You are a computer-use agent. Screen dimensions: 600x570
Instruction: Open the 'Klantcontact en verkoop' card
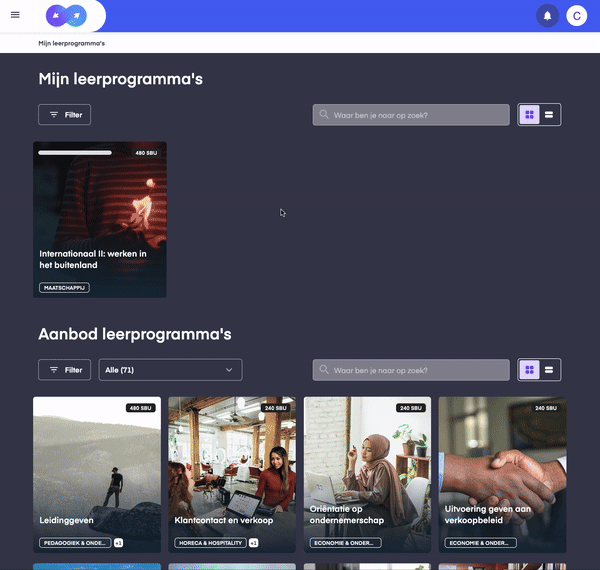pyautogui.click(x=232, y=474)
